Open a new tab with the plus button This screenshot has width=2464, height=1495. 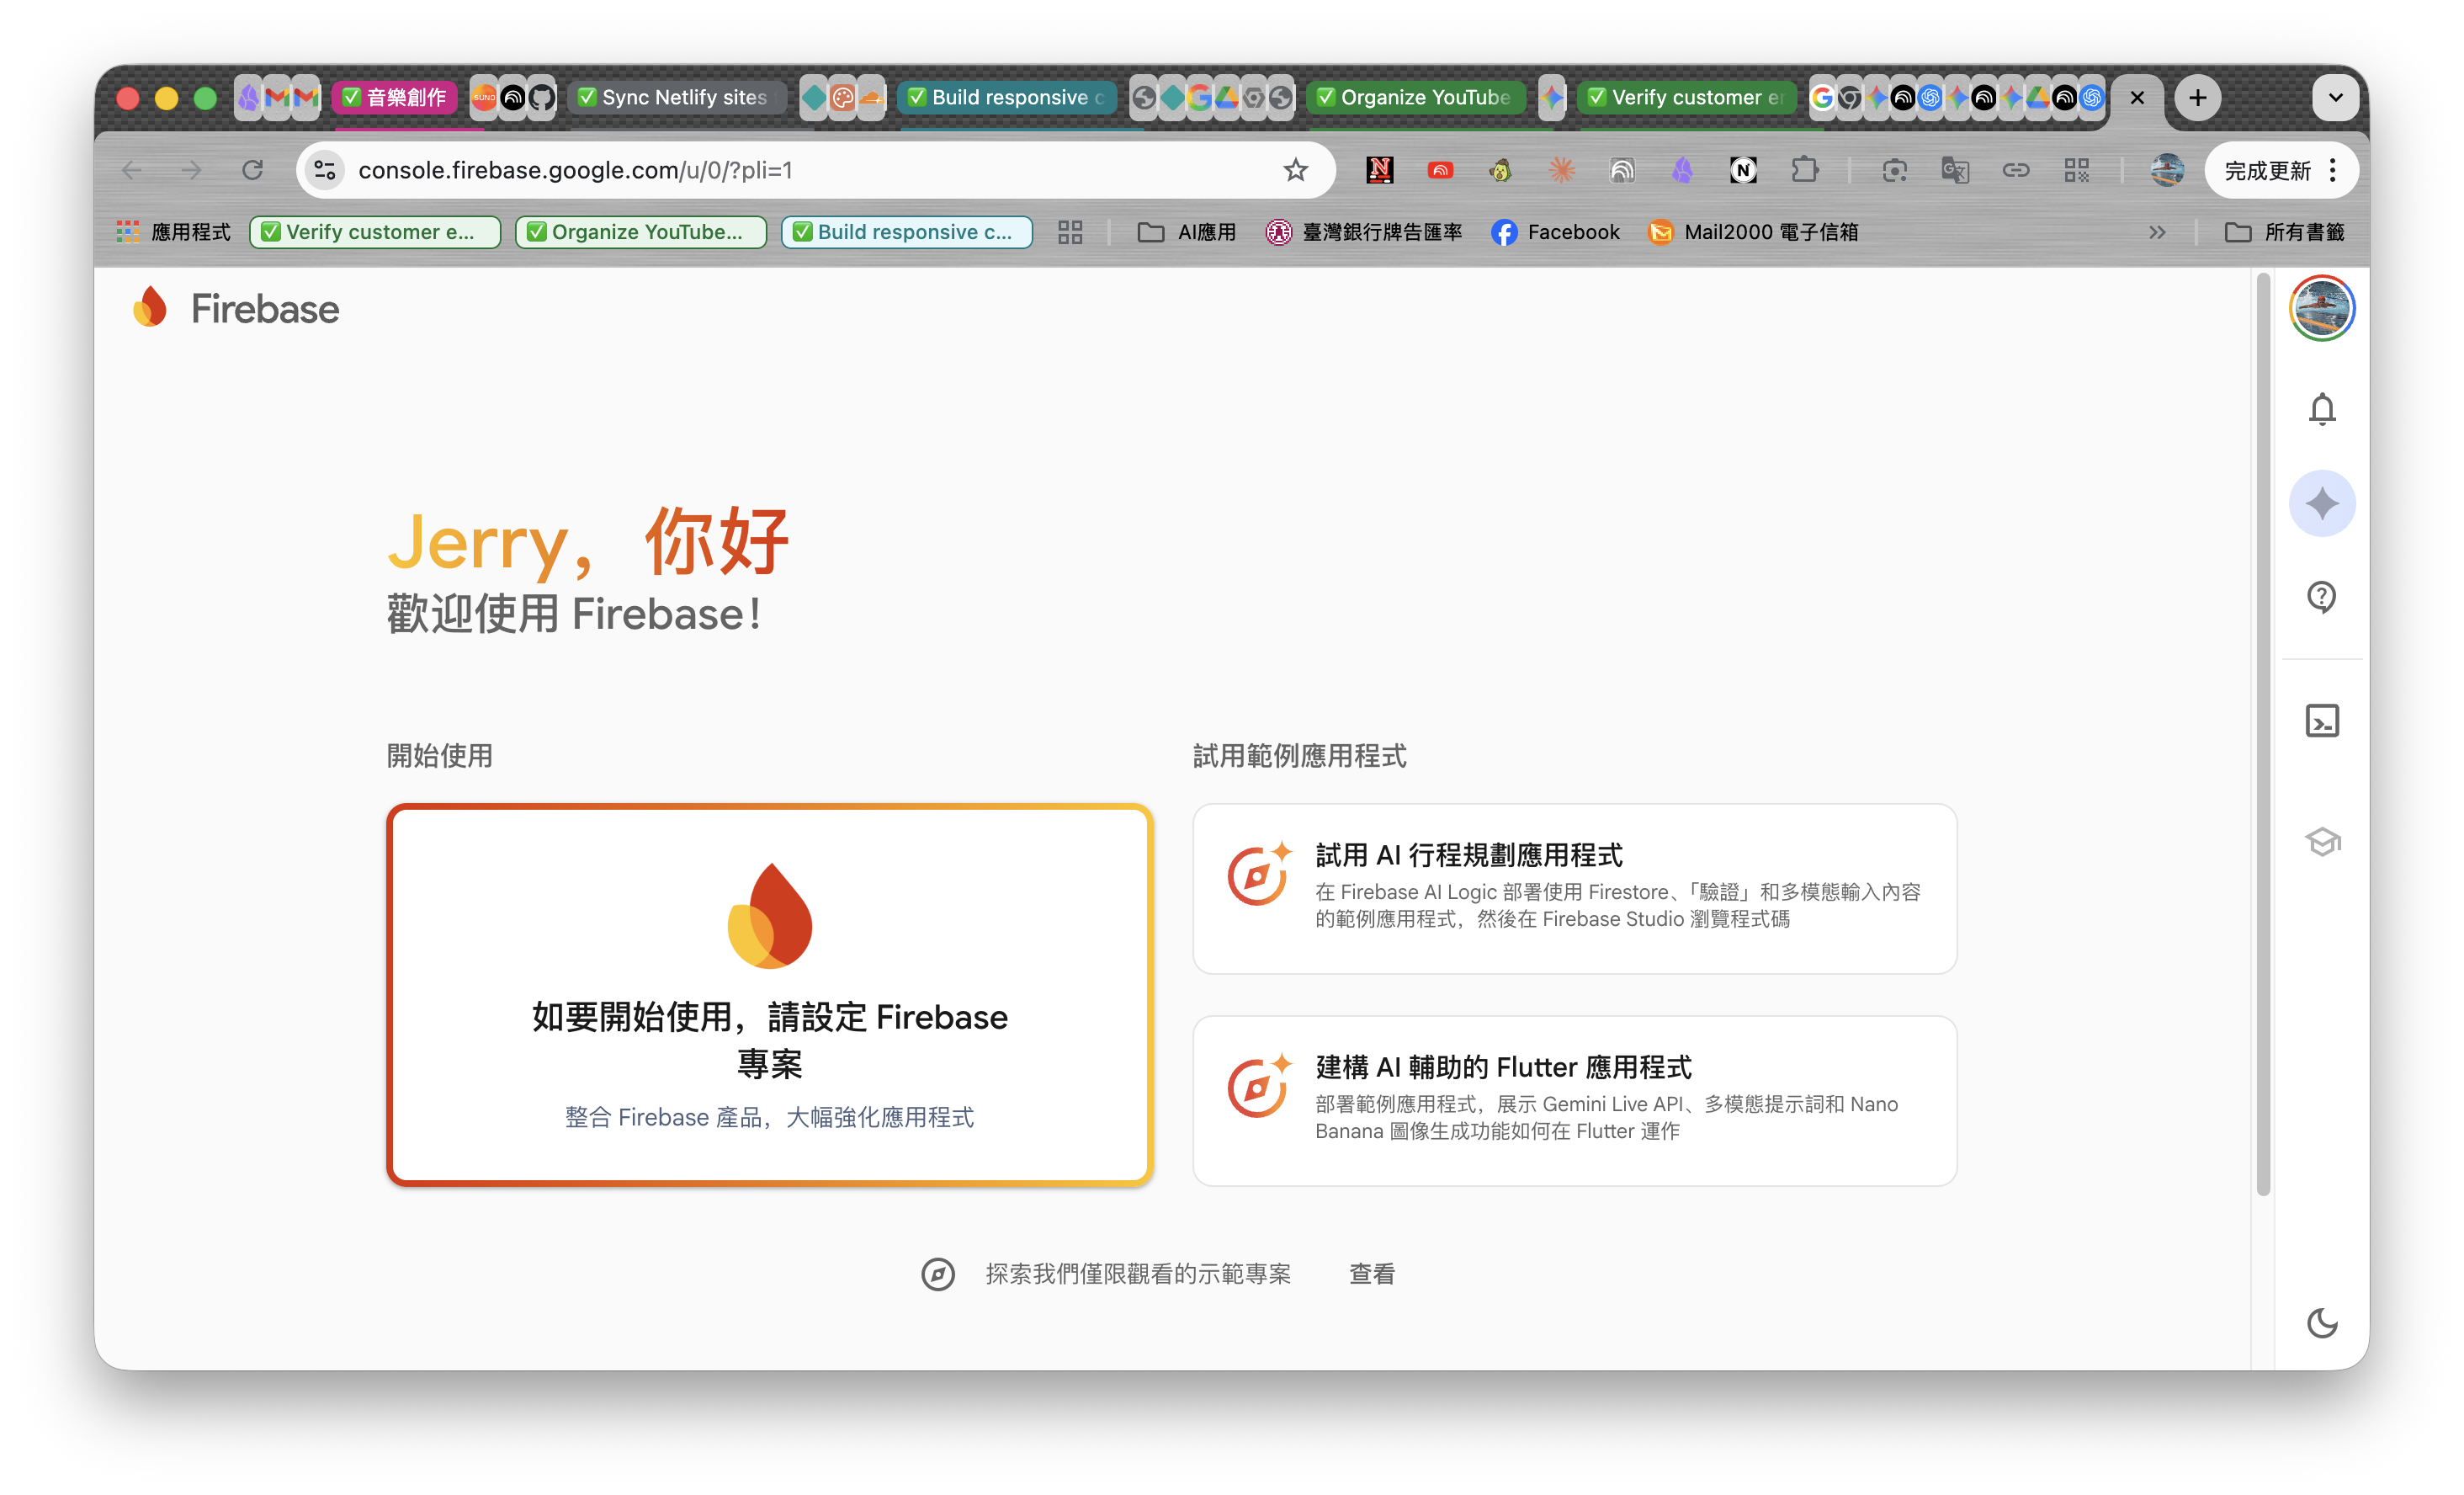pos(2197,97)
